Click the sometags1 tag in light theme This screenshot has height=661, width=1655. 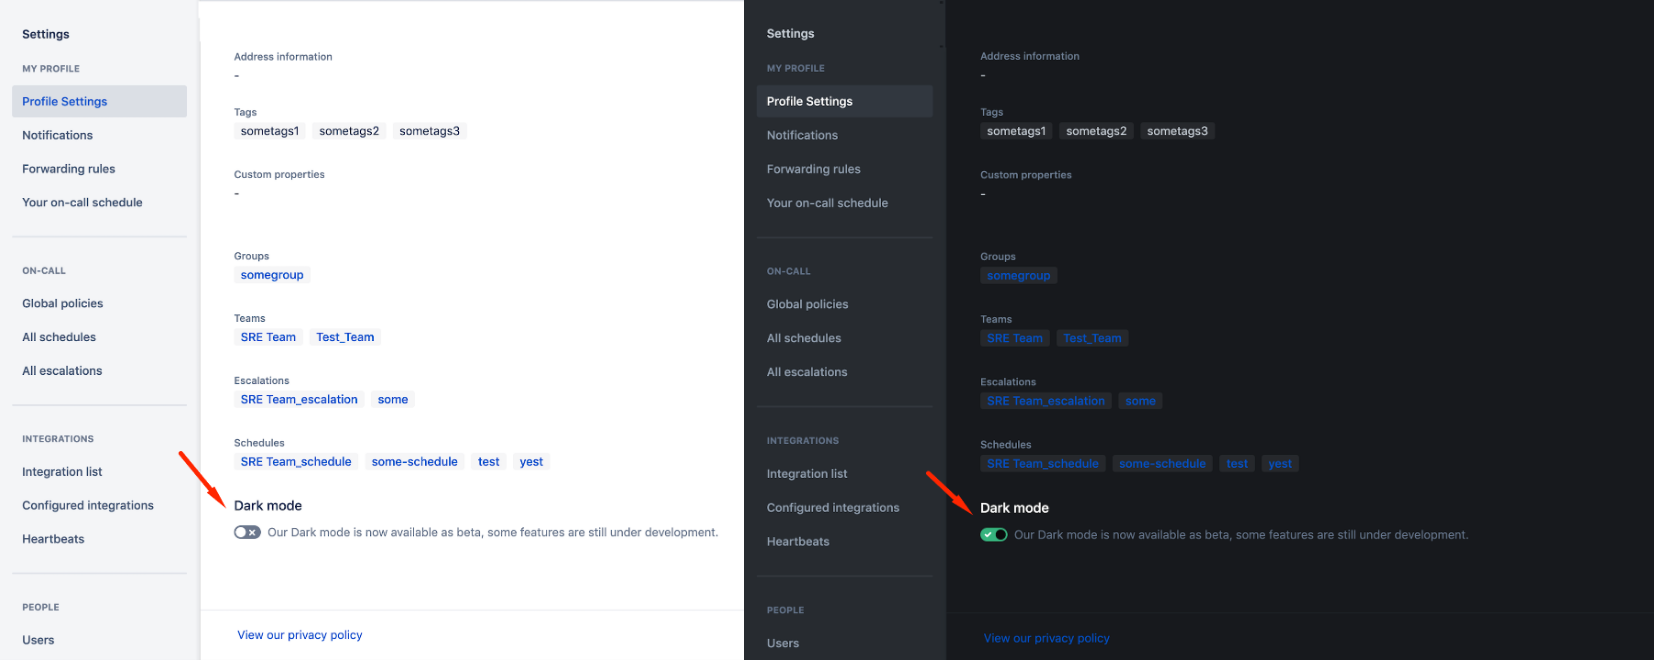pos(270,131)
